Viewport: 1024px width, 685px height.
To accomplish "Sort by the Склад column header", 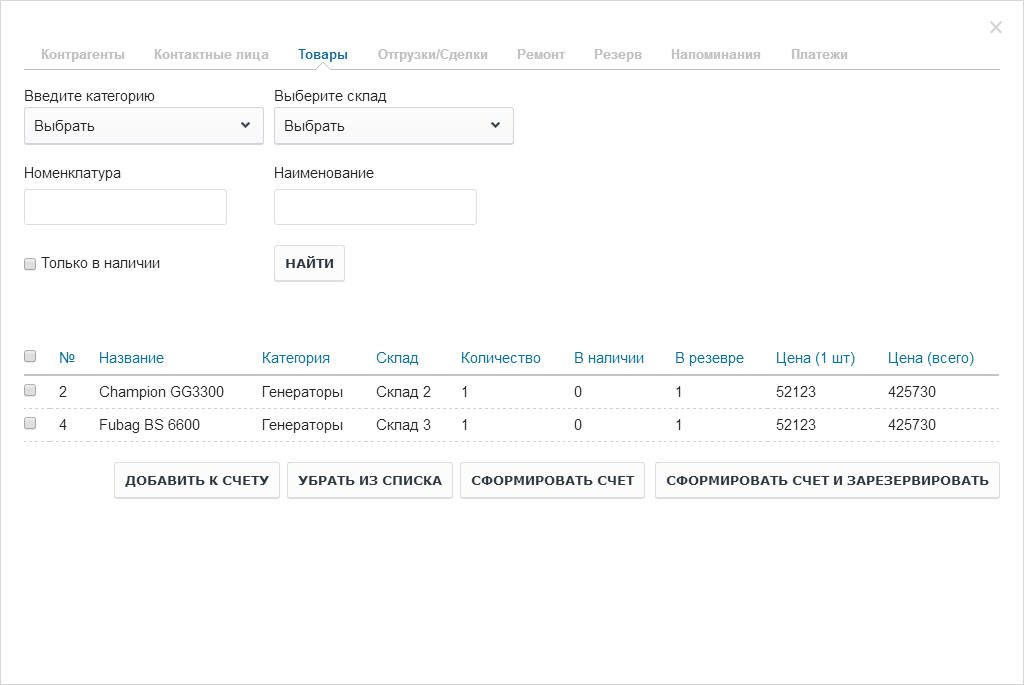I will pos(397,358).
